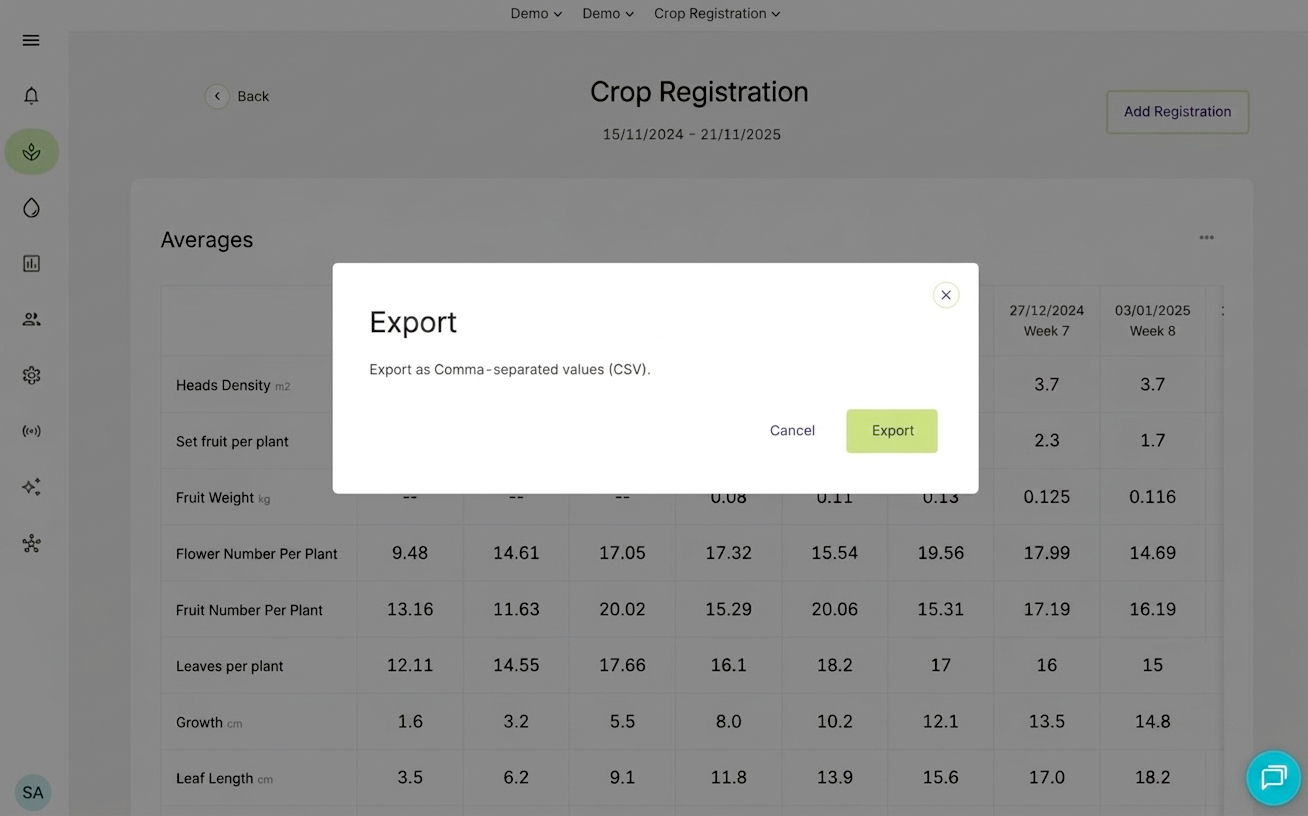This screenshot has width=1308, height=816.
Task: Click Flower Number value 19.56
Action: point(940,553)
